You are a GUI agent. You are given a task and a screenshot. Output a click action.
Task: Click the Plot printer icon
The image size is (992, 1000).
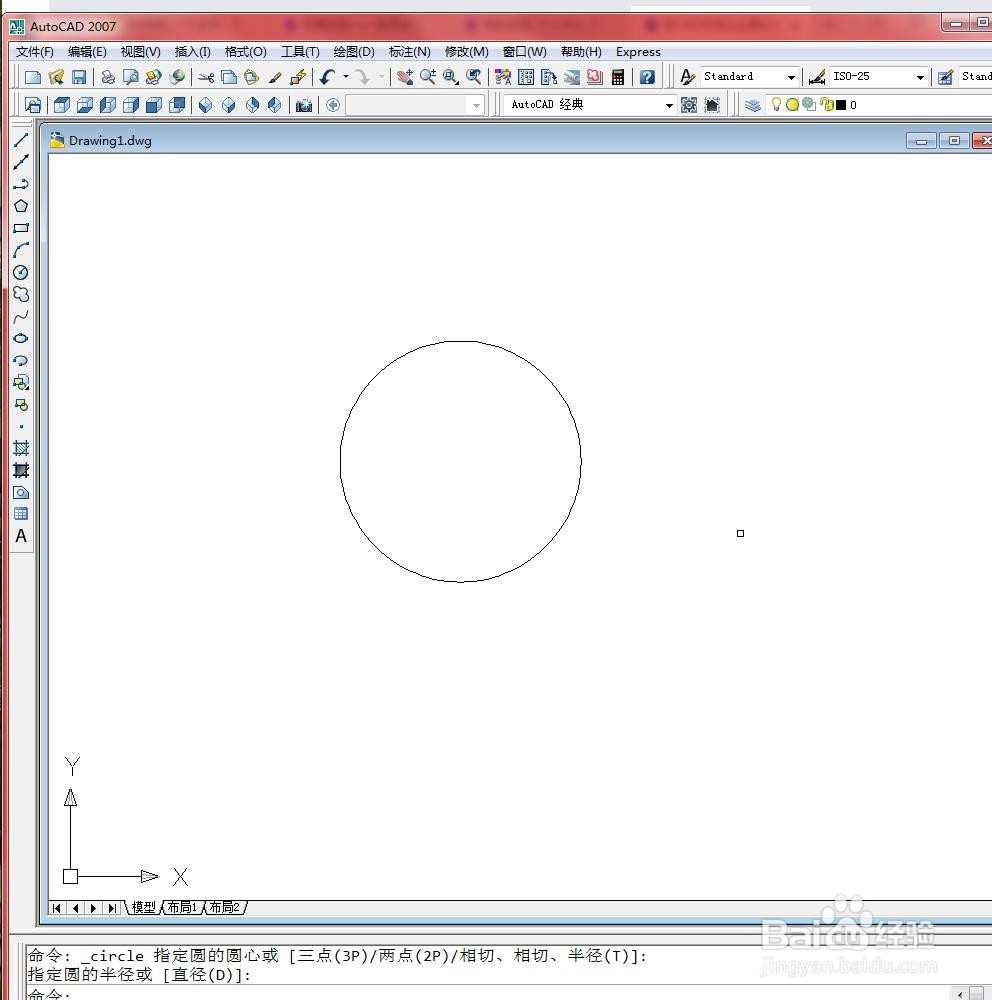click(x=108, y=77)
